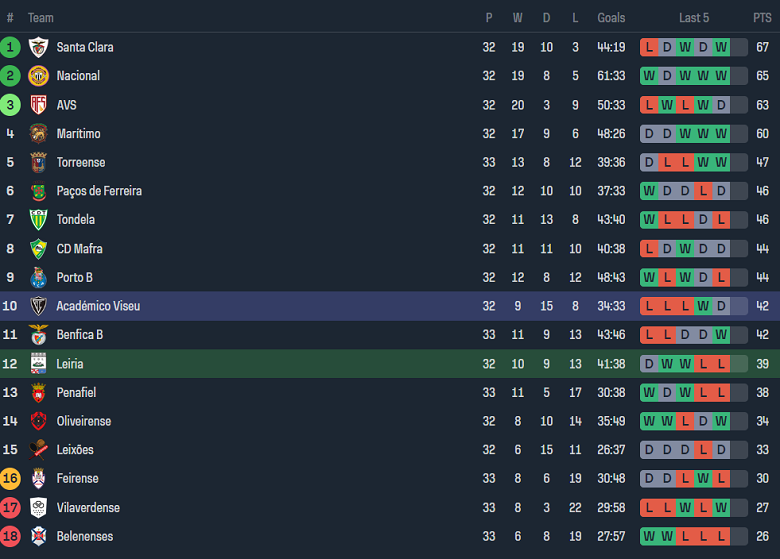Viewport: 780px width, 559px height.
Task: Click the CD Mafra crest
Action: (38, 248)
